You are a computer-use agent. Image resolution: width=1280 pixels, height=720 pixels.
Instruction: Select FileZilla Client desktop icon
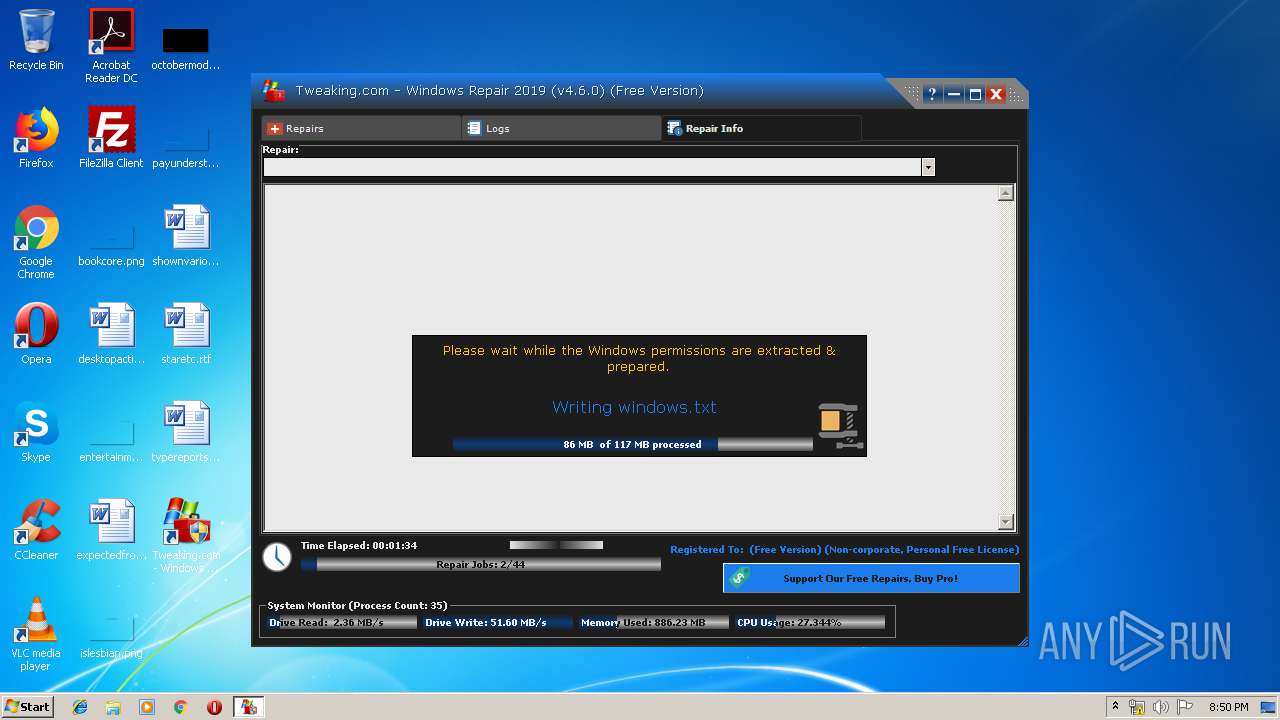(x=111, y=138)
